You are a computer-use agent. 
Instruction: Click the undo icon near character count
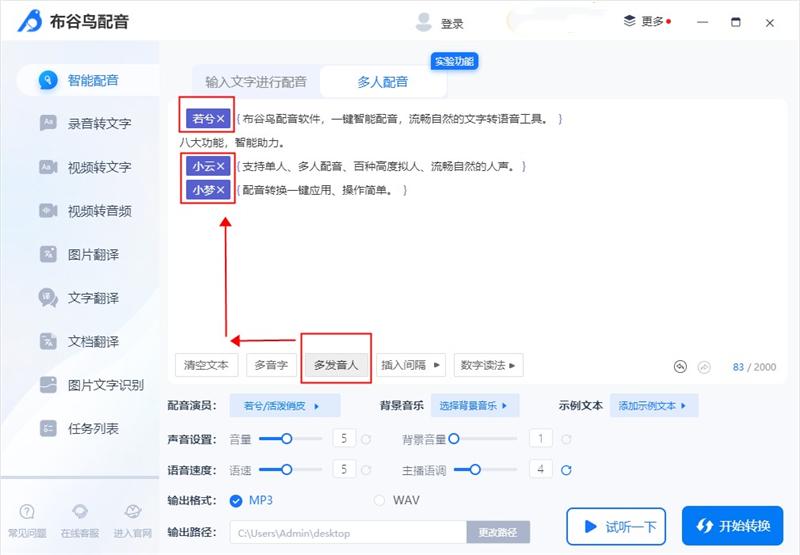pyautogui.click(x=680, y=367)
